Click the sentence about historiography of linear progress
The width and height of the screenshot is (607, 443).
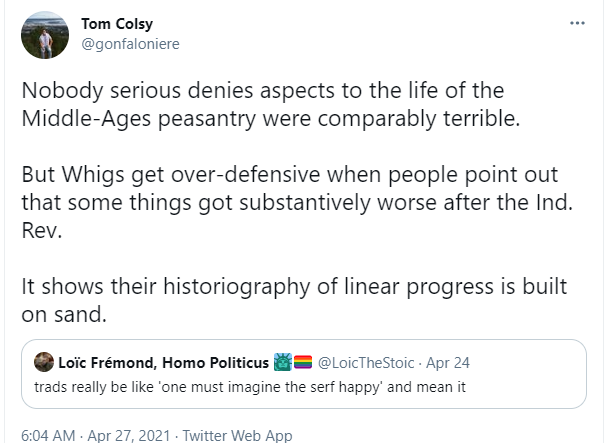click(x=294, y=300)
